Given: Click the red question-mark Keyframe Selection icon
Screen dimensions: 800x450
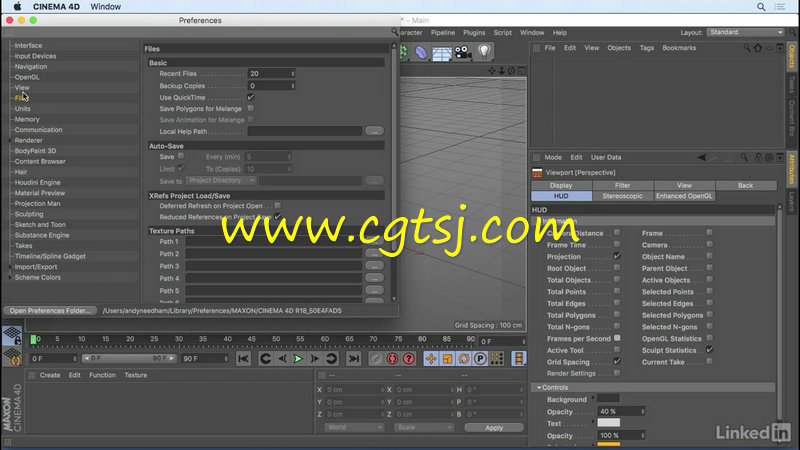Looking at the screenshot, I should tap(409, 359).
